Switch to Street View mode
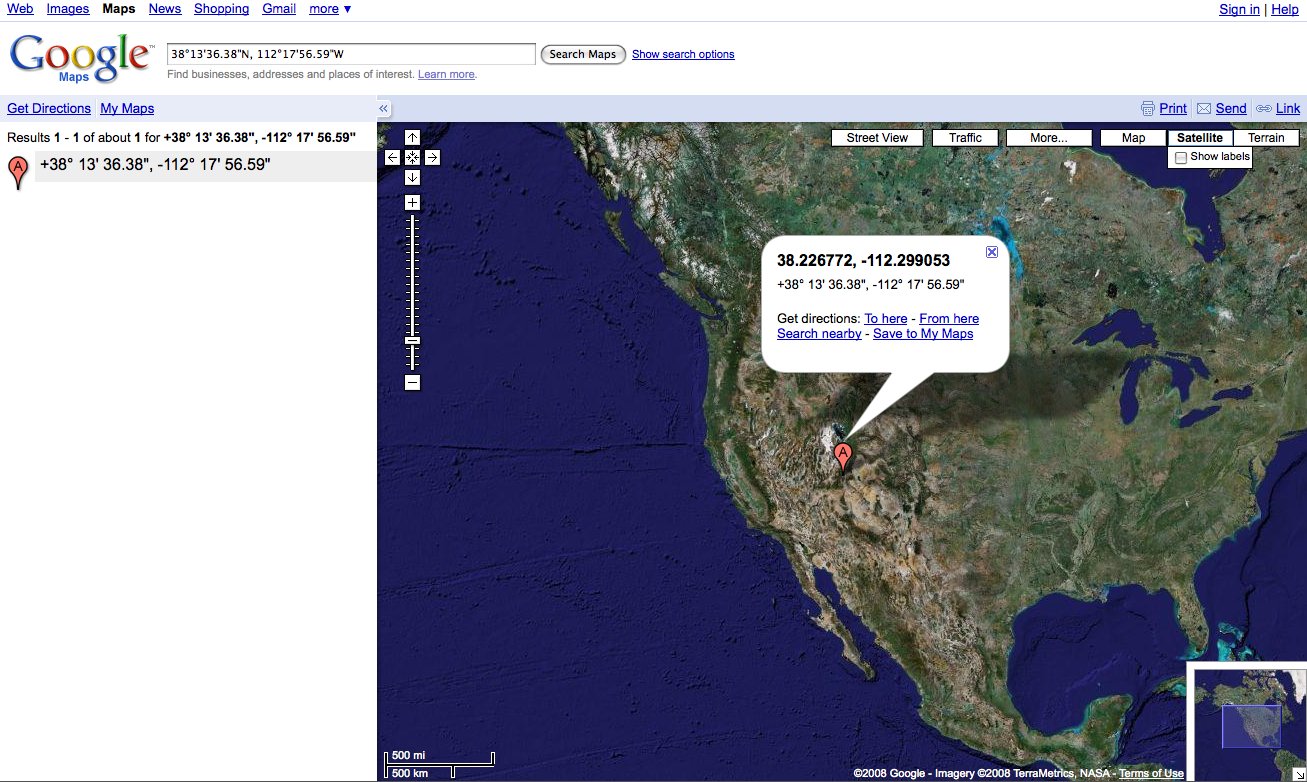Viewport: 1307px width, 782px height. (877, 138)
